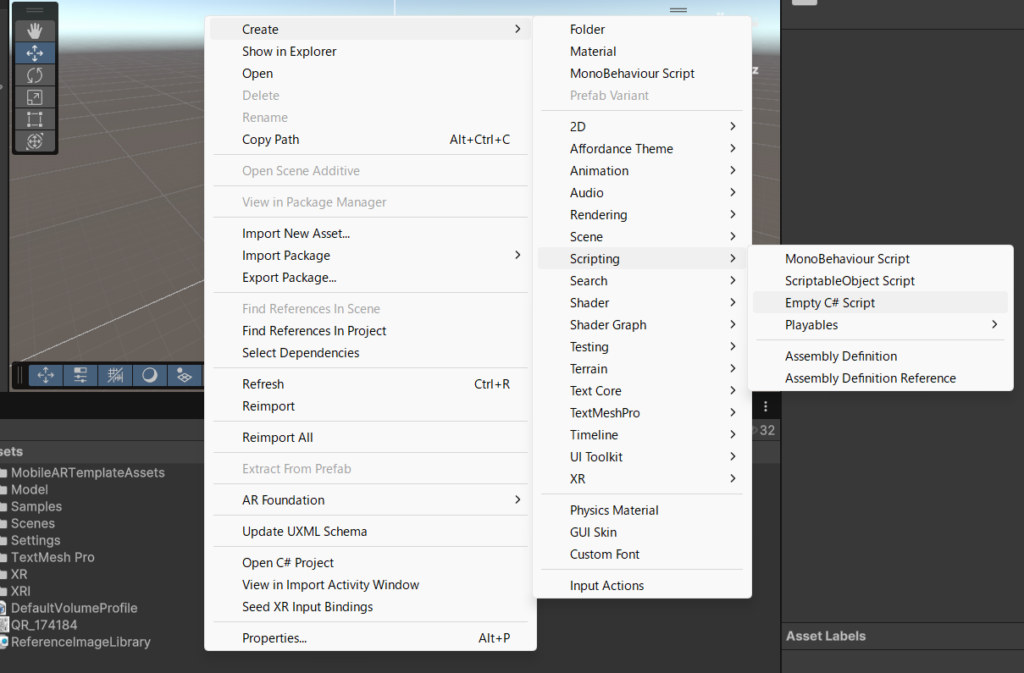
Task: Select MonoBehaviour Script in Scripting submenu
Action: (847, 259)
